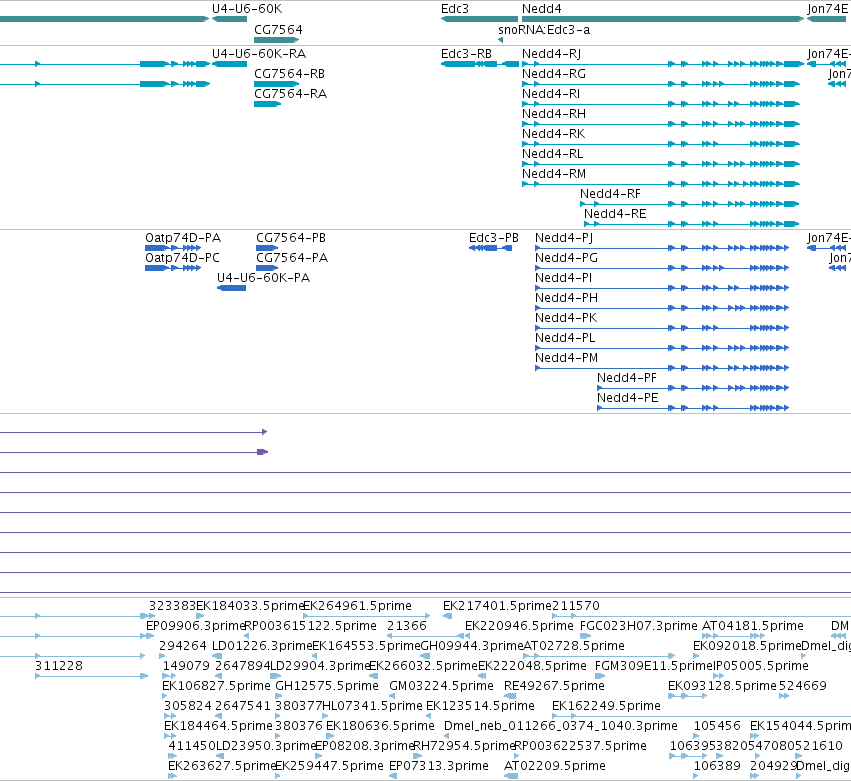Open transcript U4-U6-60K-RA

259,54
